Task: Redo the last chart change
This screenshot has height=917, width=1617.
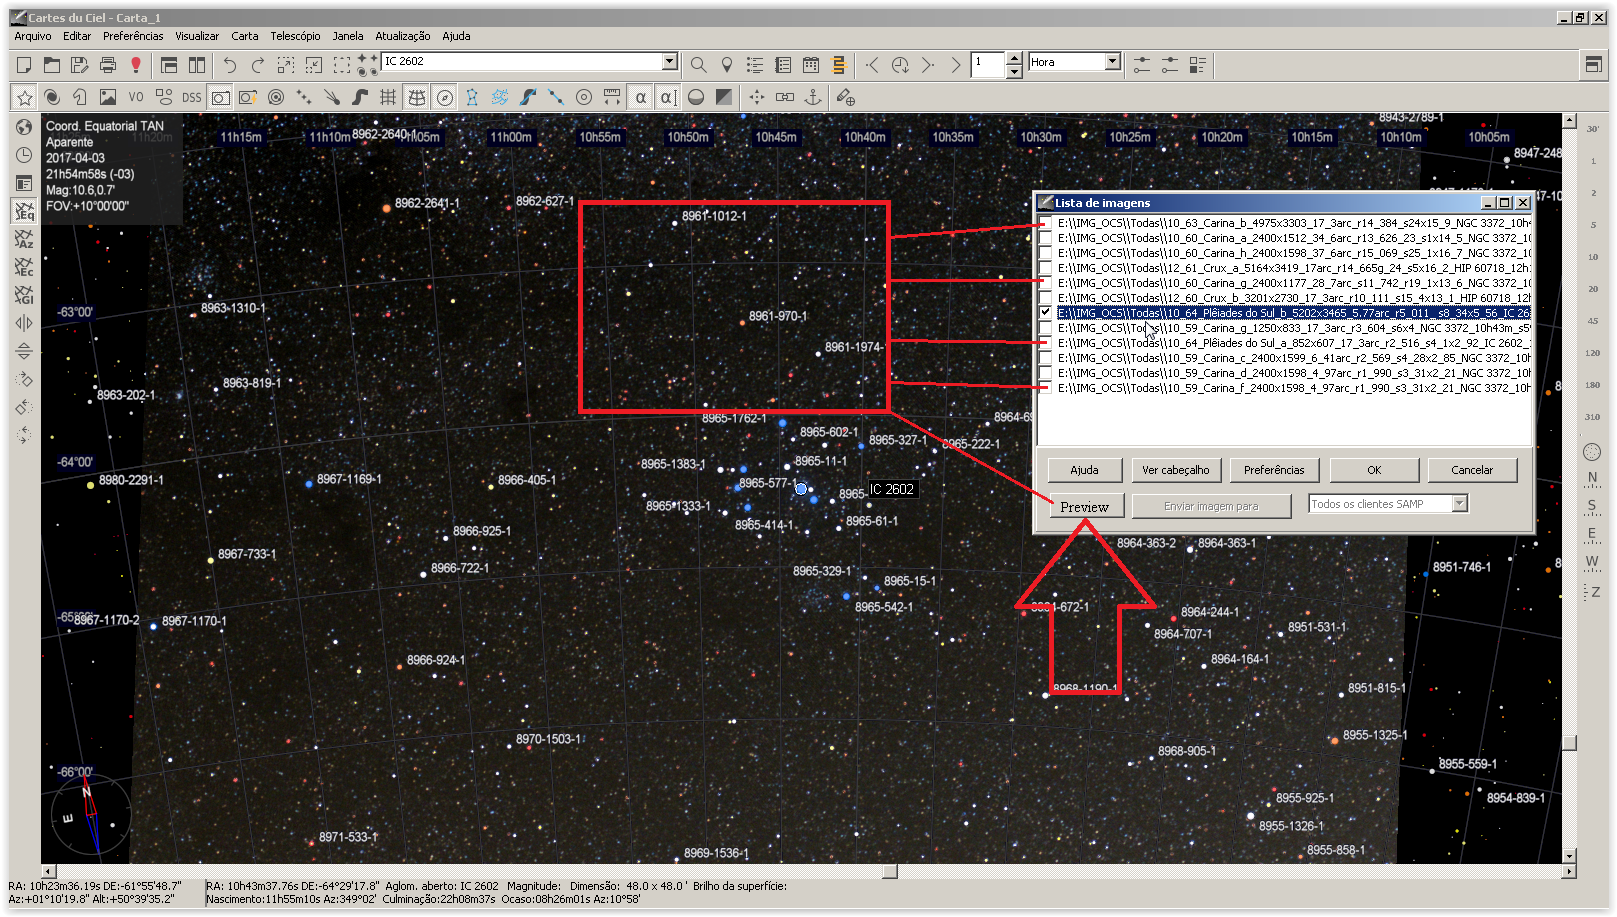Action: pos(258,65)
